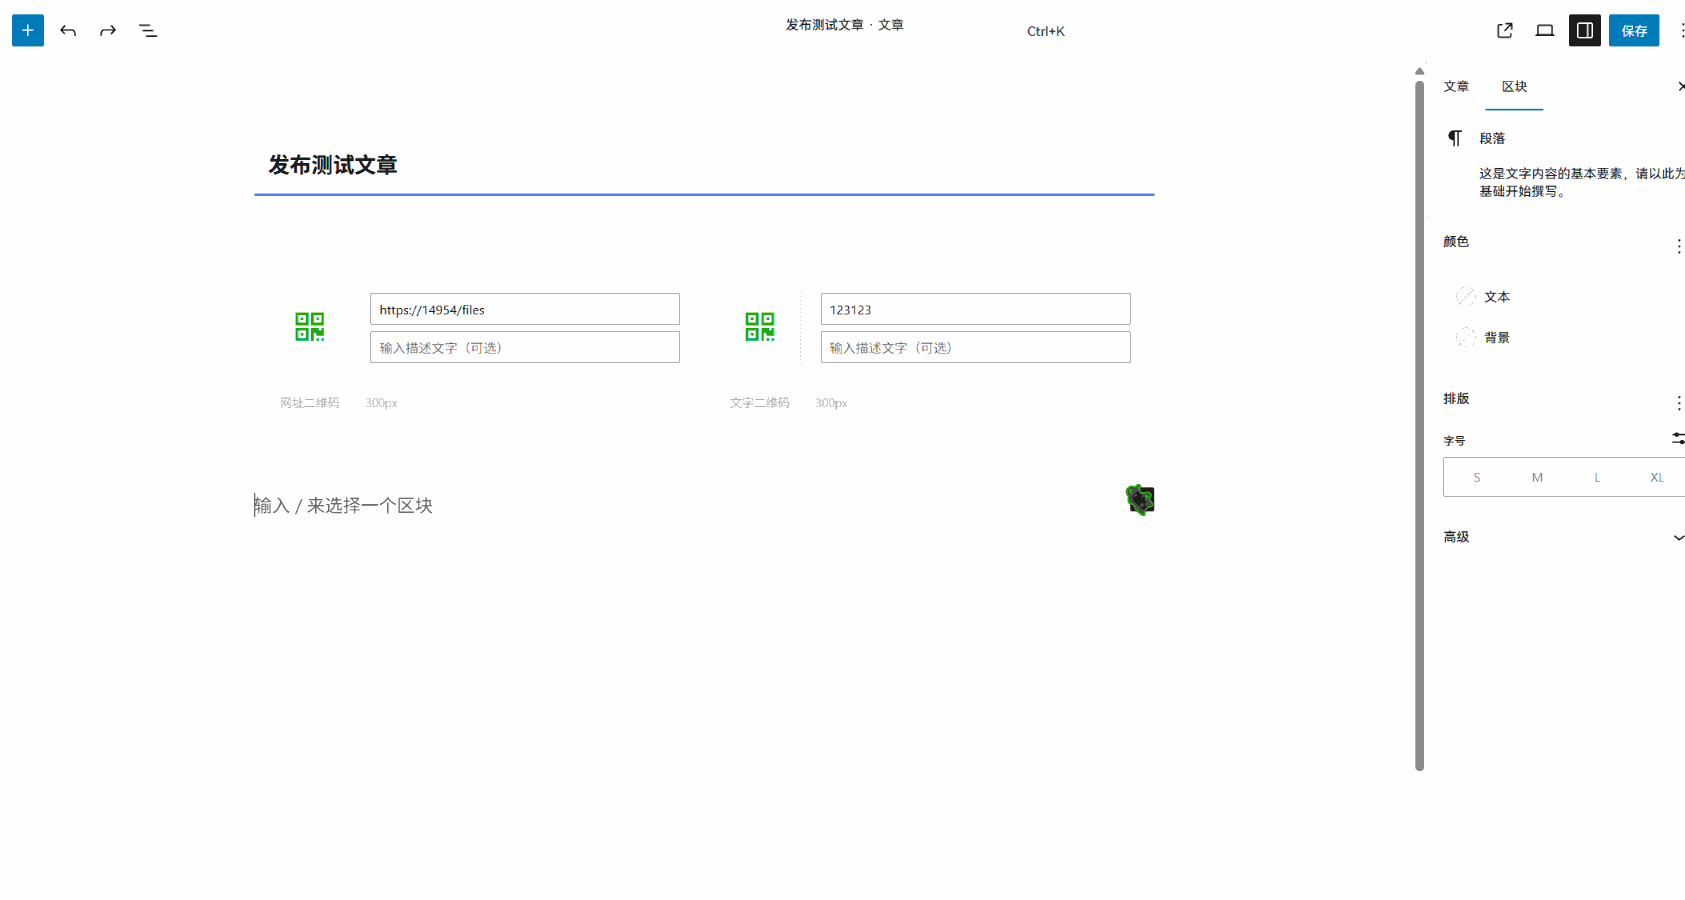Click the 文字二维码 label
Viewport: 1685px width, 900px height.
click(x=760, y=403)
